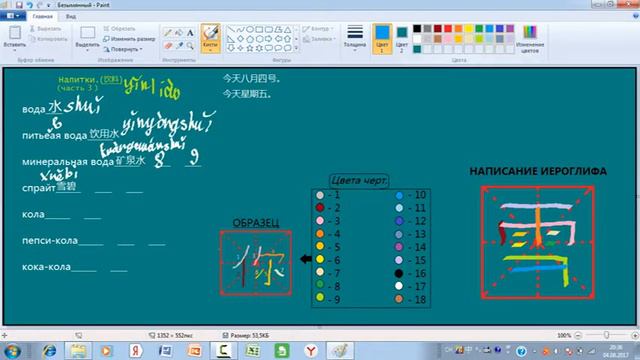Expand the shapes gallery with More arrow
The height and width of the screenshot is (360, 640).
tap(296, 48)
